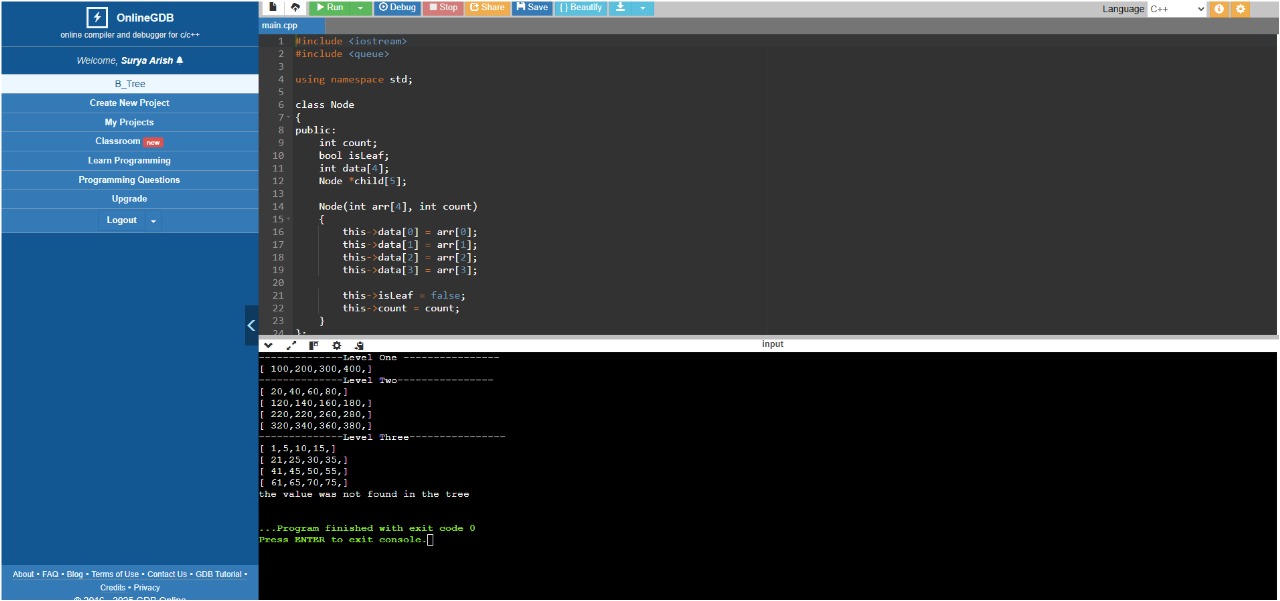Click the Terms of Use footer link

(115, 574)
